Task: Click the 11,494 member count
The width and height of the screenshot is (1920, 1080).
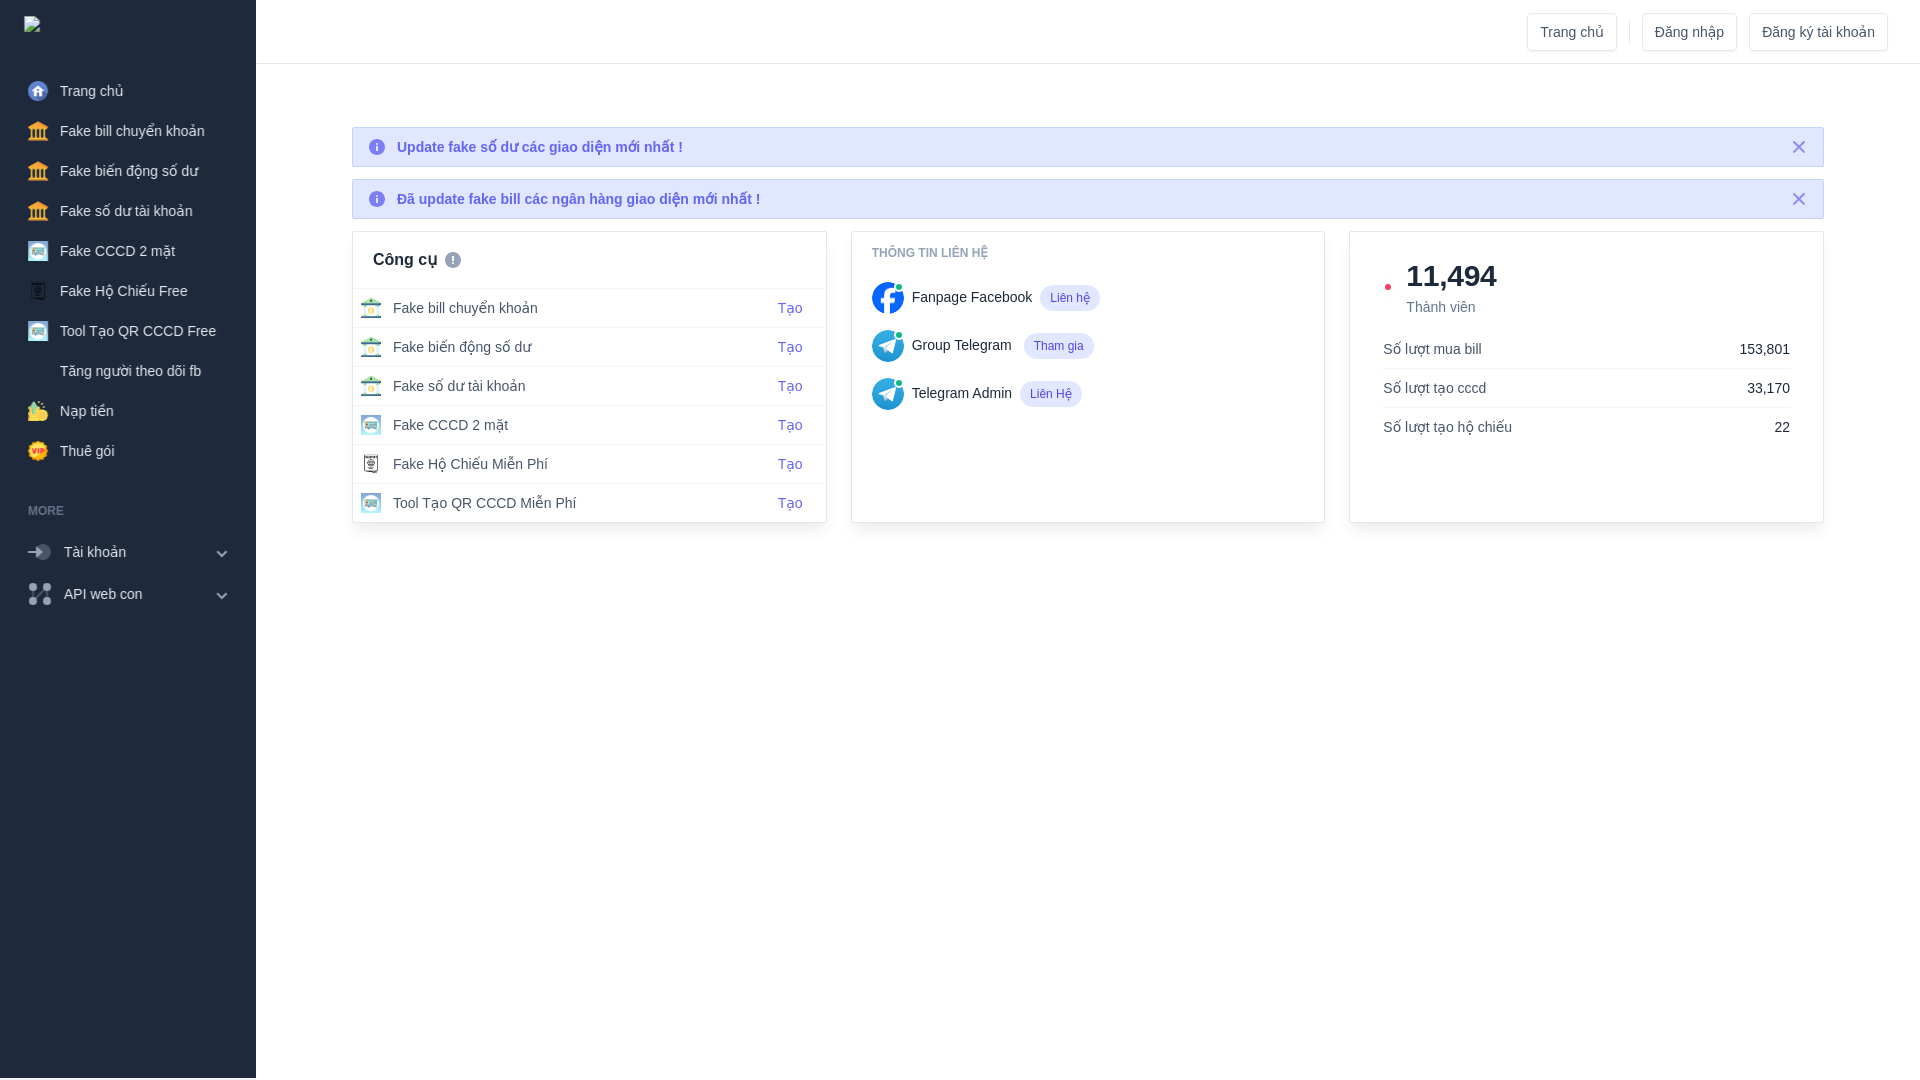Action: tap(1451, 276)
